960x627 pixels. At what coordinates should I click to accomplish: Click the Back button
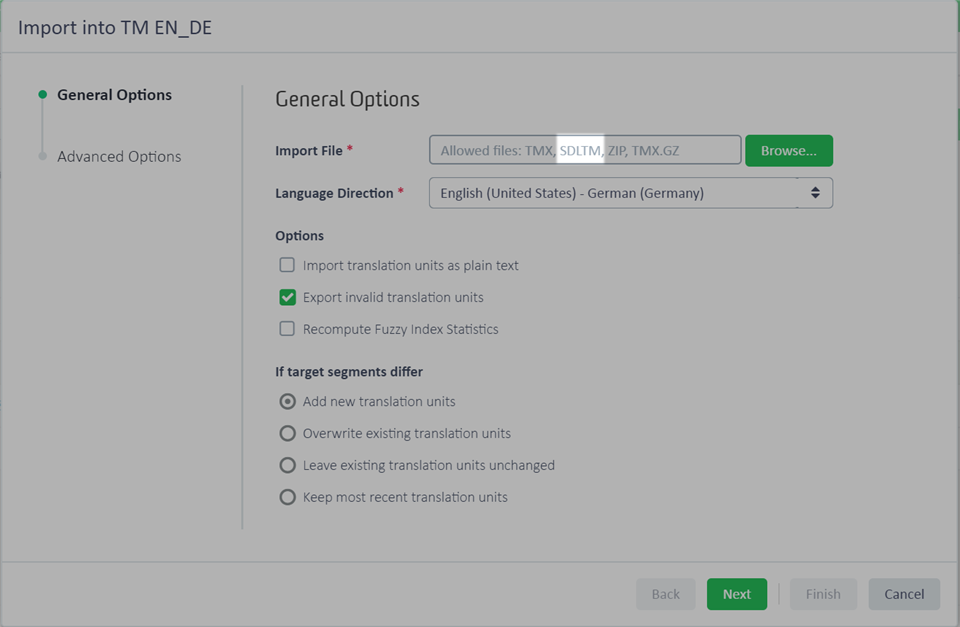(x=666, y=594)
